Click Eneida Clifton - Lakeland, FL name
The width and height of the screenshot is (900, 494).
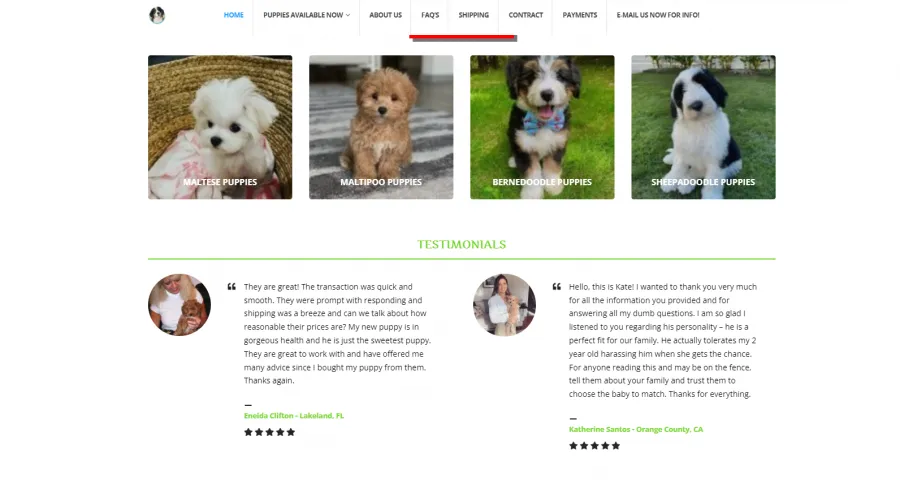coord(294,415)
